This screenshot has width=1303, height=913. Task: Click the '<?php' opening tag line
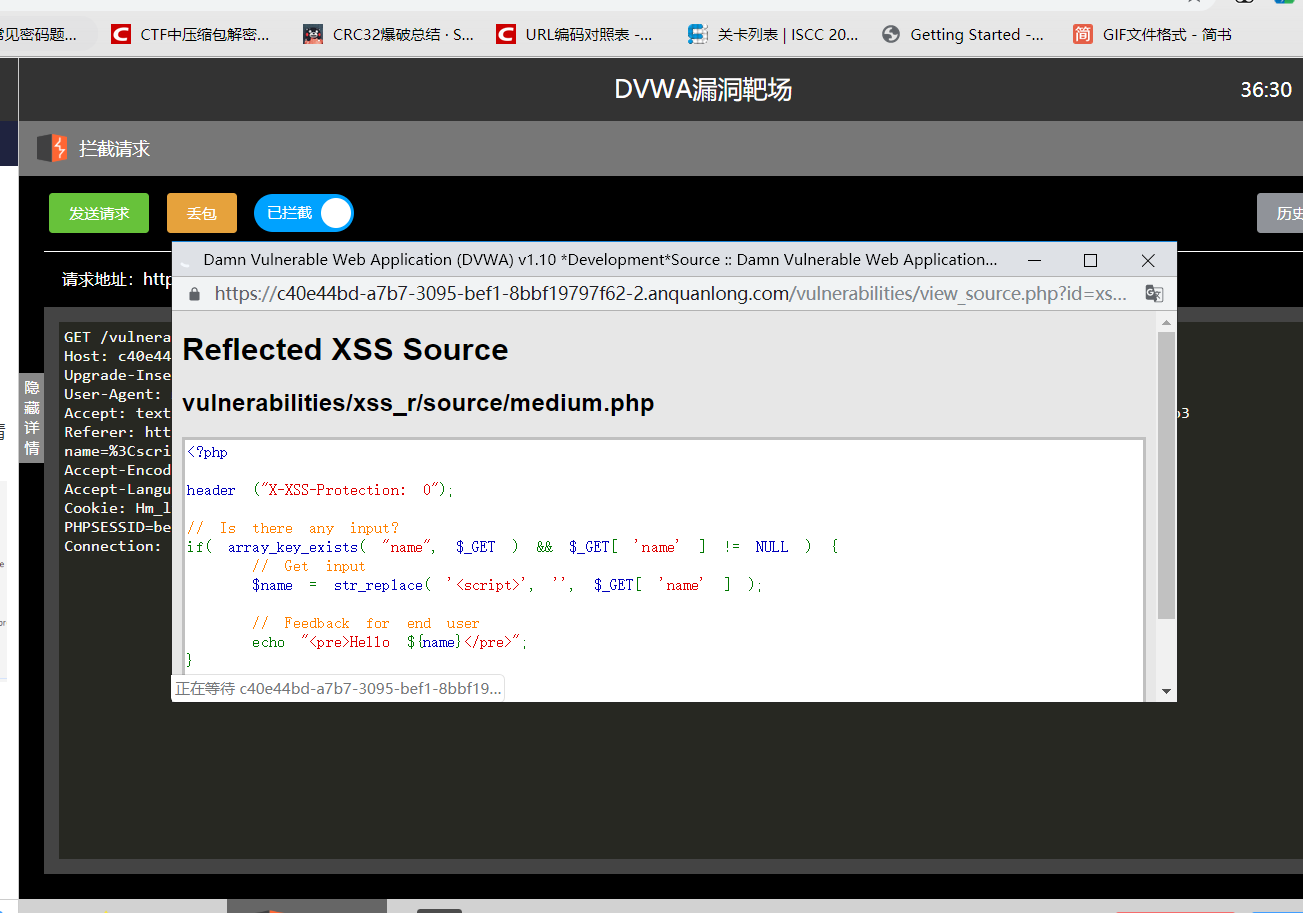click(207, 452)
